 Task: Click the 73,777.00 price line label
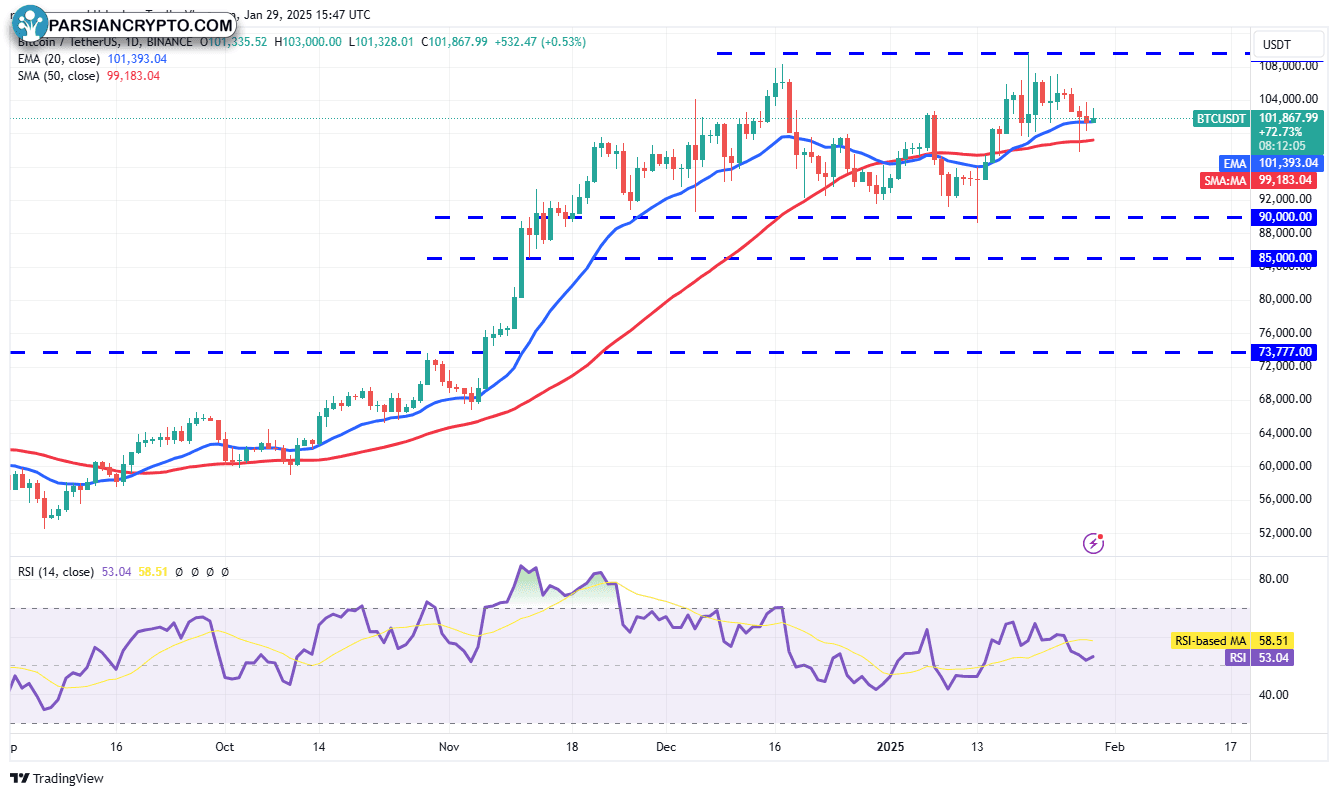point(1286,352)
